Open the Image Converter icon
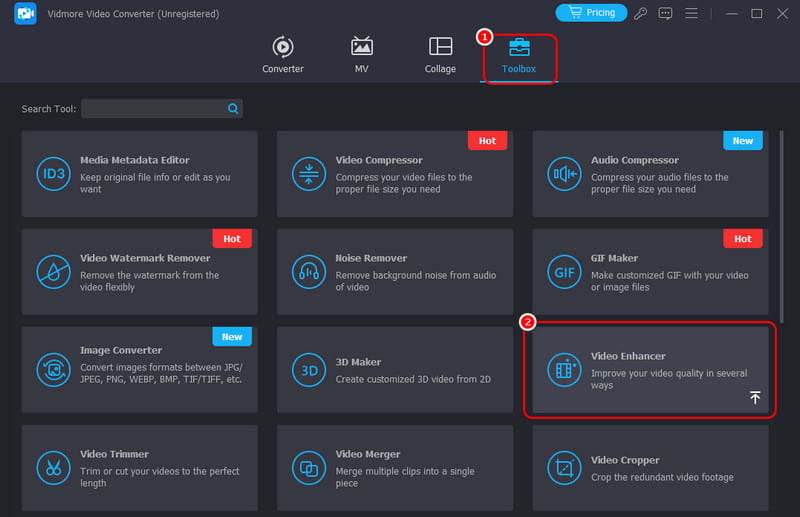This screenshot has width=800, height=517. pyautogui.click(x=52, y=370)
